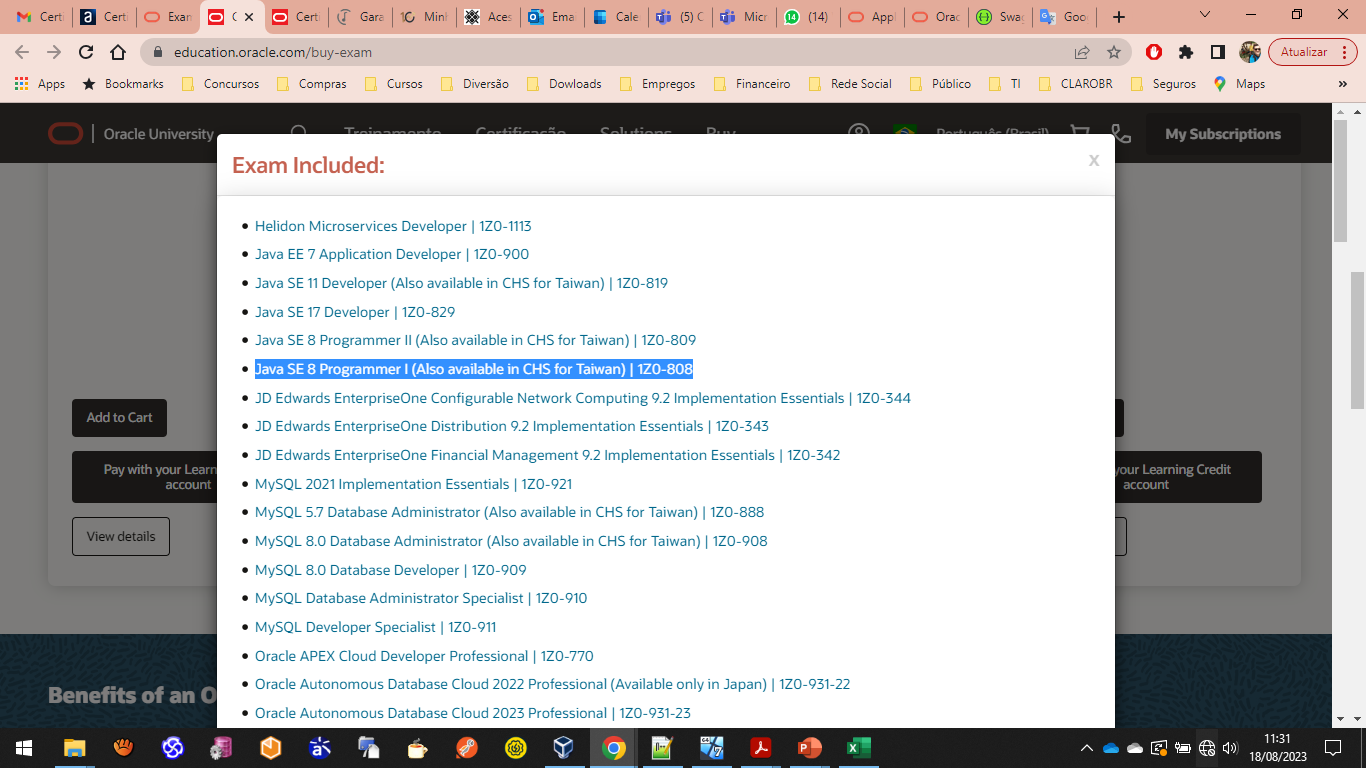Switch to the Calendar tab
The height and width of the screenshot is (768, 1366).
click(616, 17)
